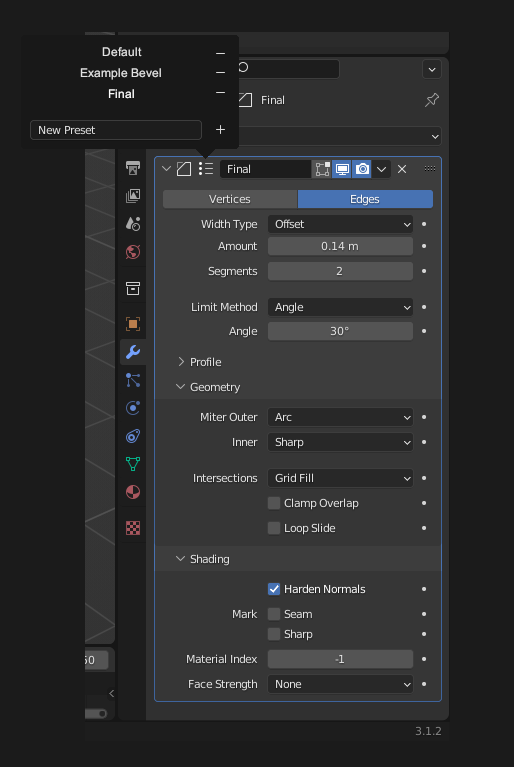Open the Add Modifier dropdown bar
Viewport: 514px width, 767px height.
point(340,136)
